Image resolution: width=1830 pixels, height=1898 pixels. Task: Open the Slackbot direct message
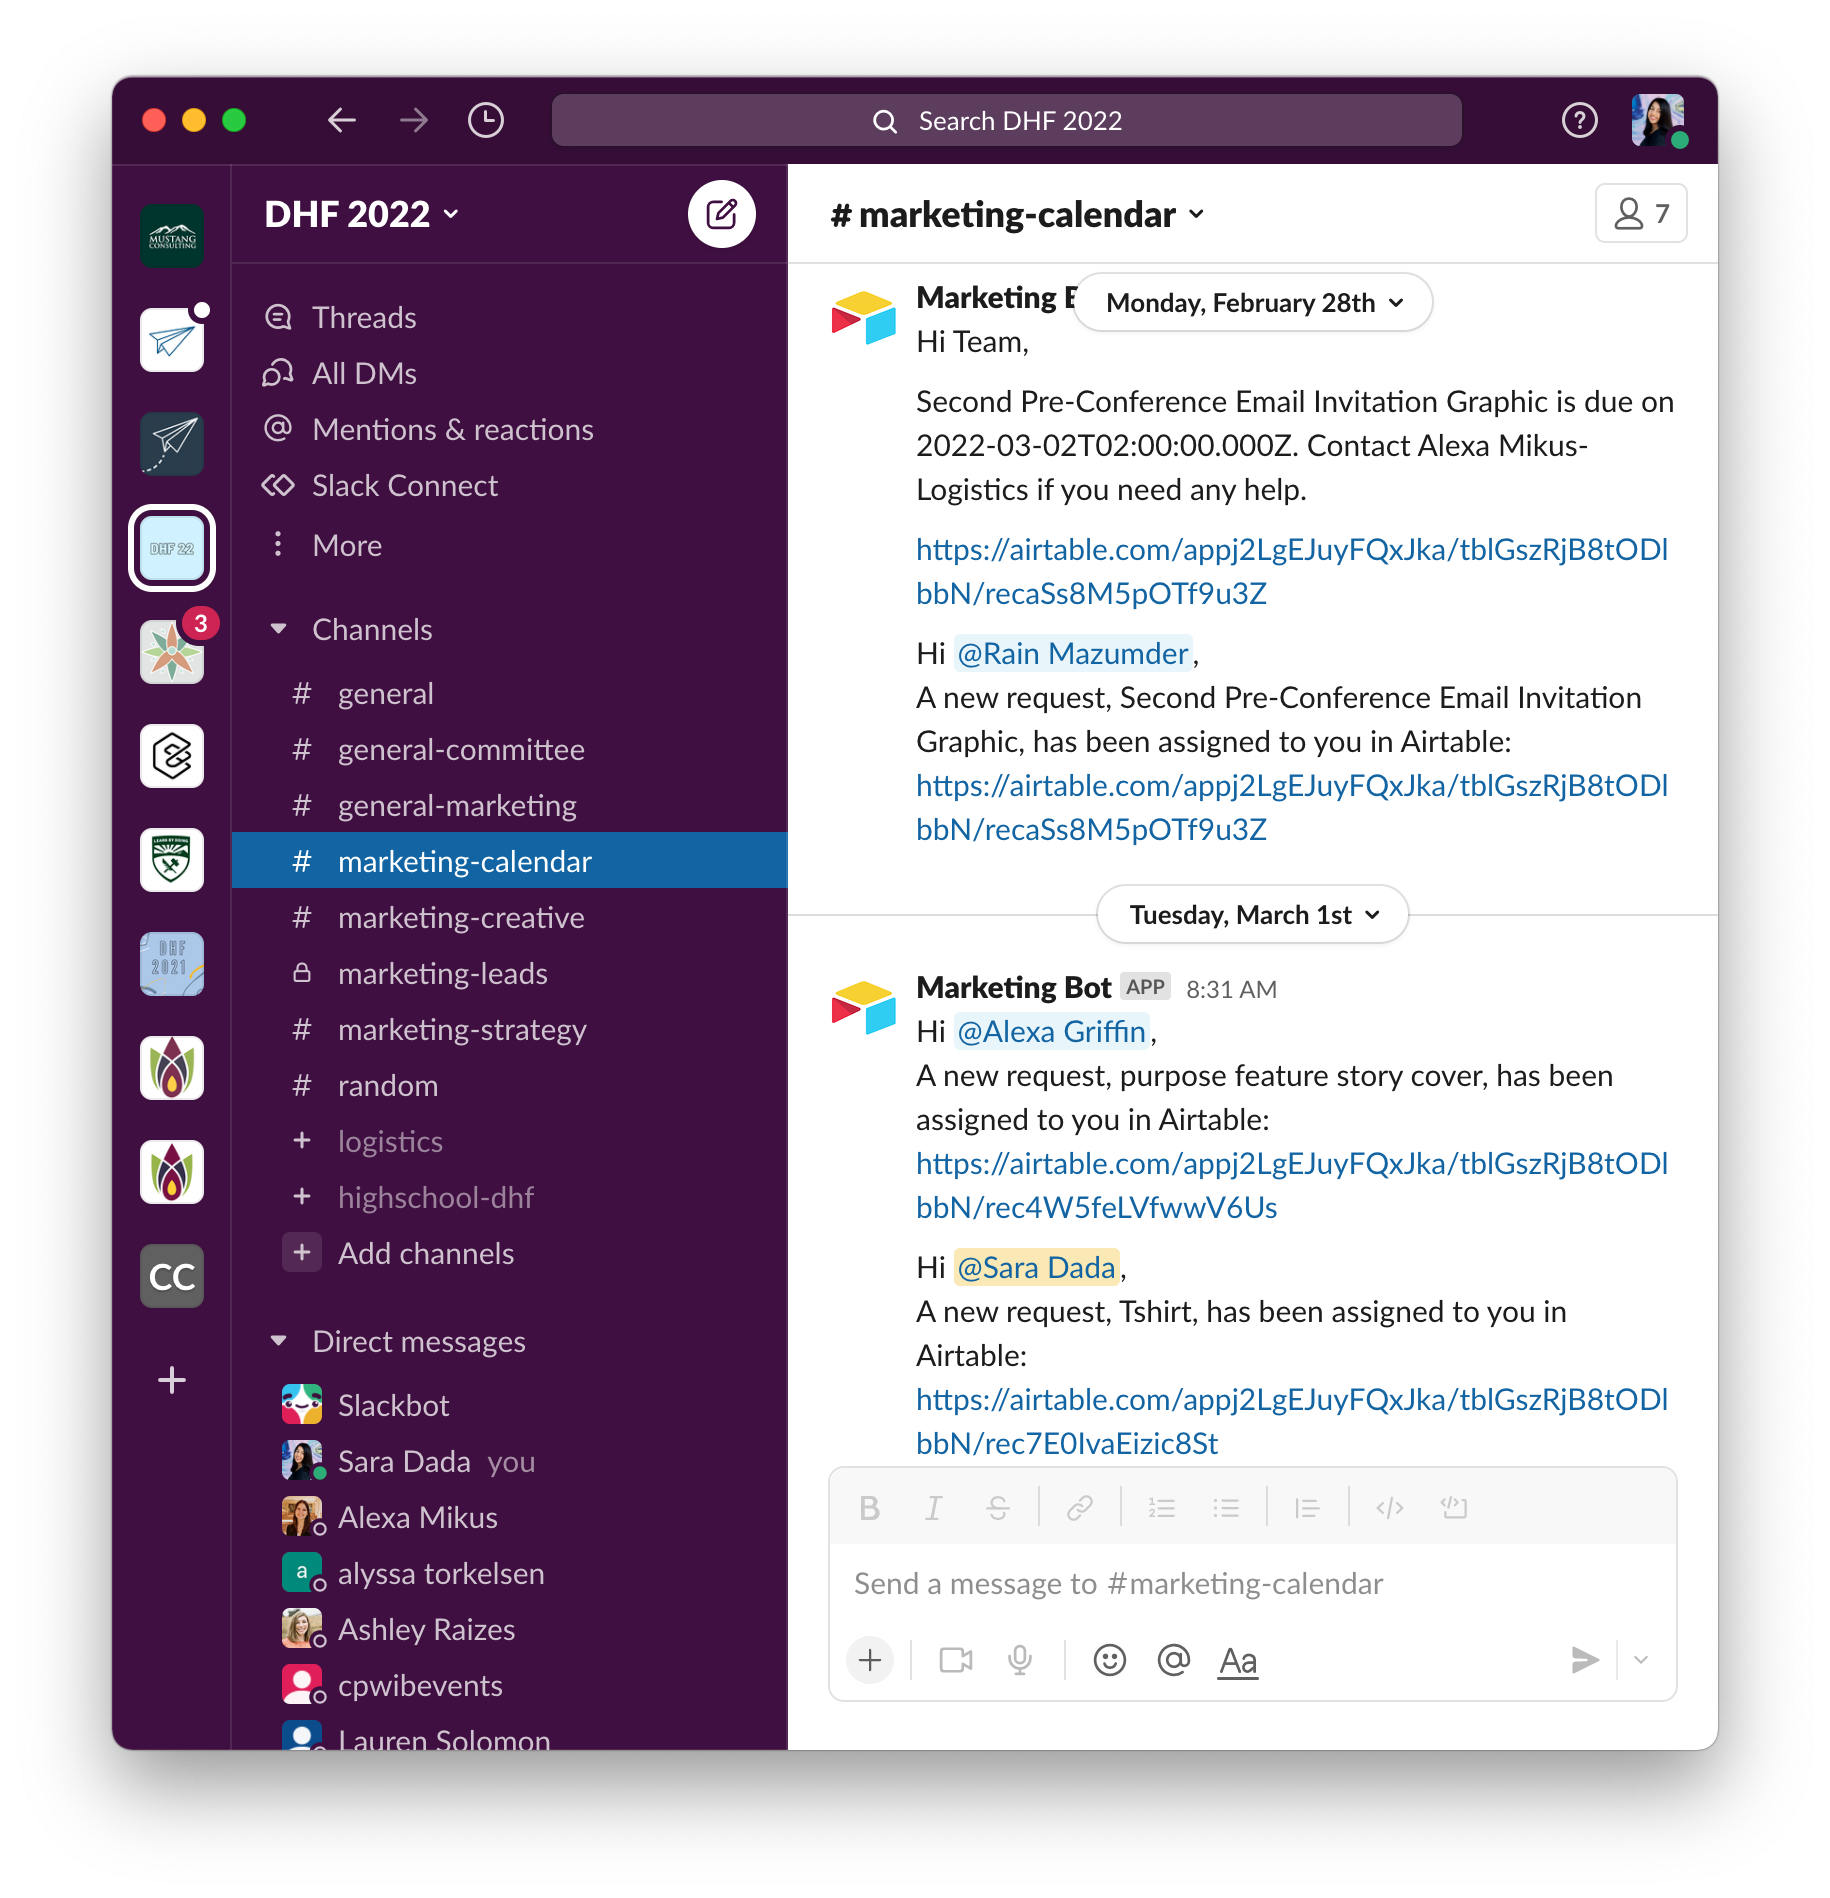pyautogui.click(x=509, y=1405)
